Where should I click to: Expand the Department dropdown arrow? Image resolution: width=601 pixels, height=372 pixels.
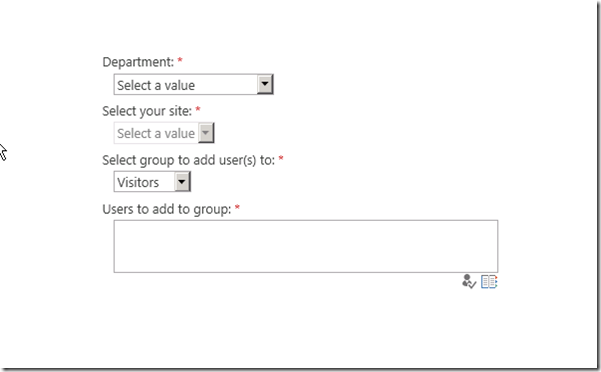(265, 84)
